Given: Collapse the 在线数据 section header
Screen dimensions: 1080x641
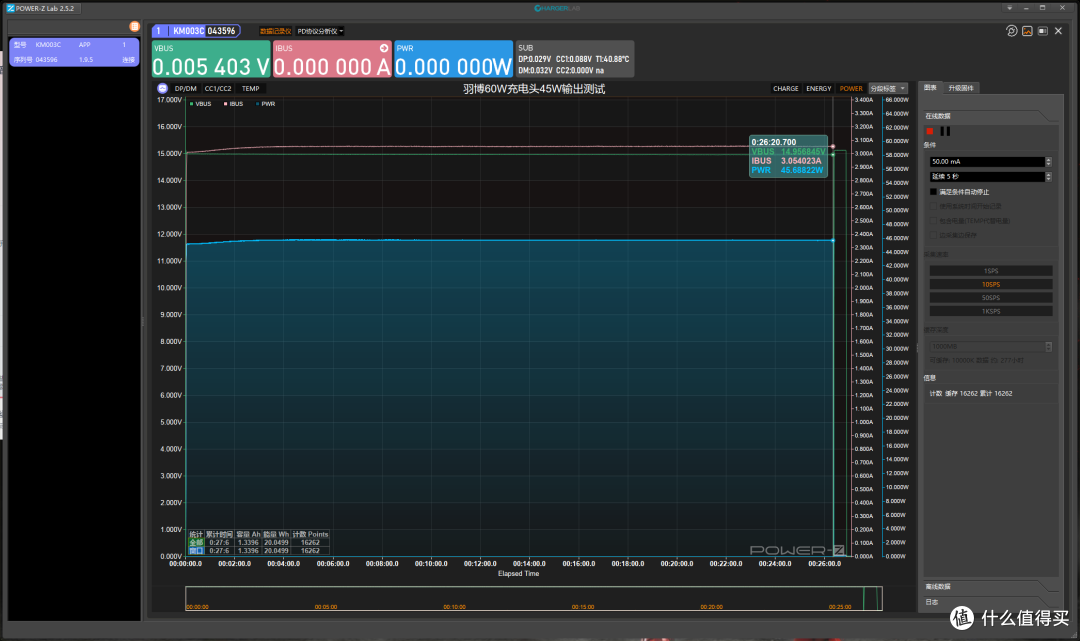Looking at the screenshot, I should tap(988, 116).
